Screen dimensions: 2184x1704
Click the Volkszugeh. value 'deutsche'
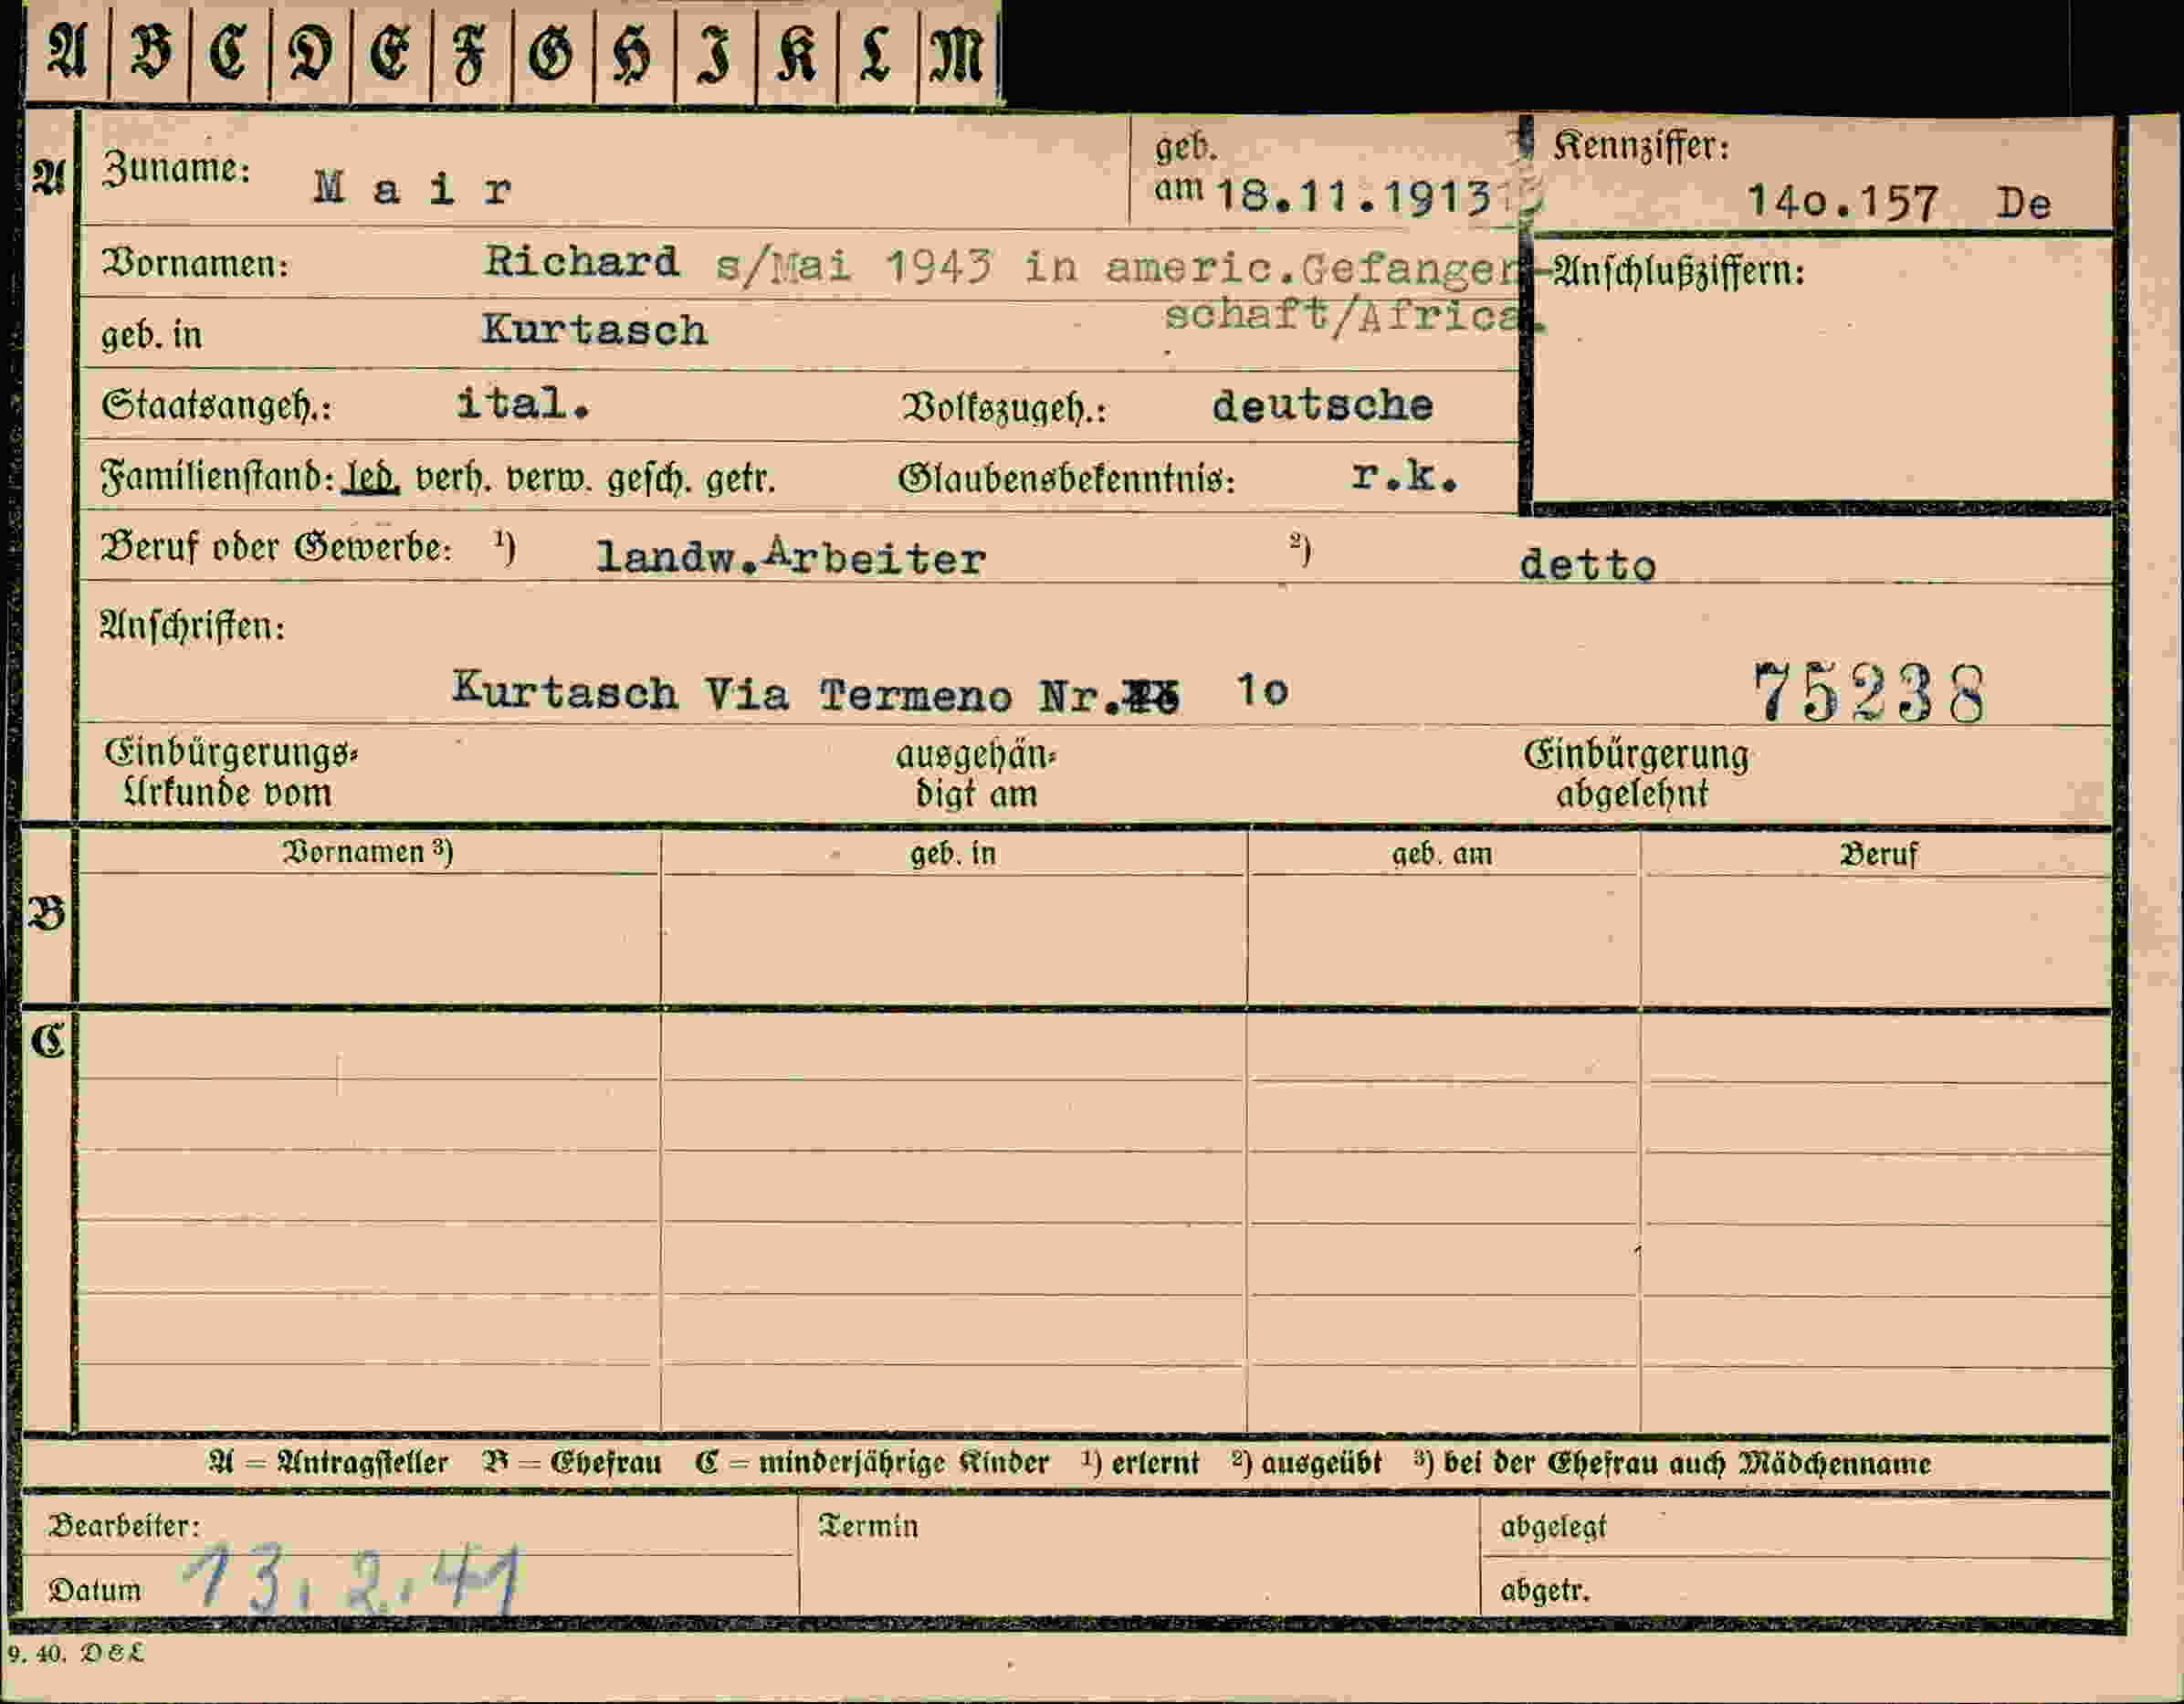[1322, 405]
